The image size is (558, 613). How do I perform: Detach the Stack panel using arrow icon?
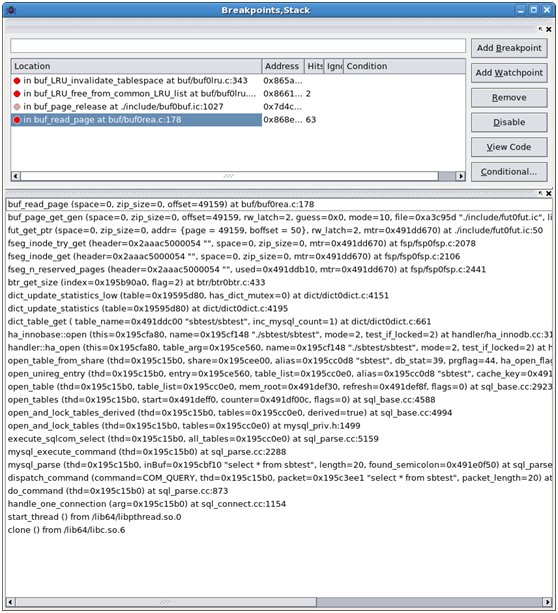tap(540, 194)
